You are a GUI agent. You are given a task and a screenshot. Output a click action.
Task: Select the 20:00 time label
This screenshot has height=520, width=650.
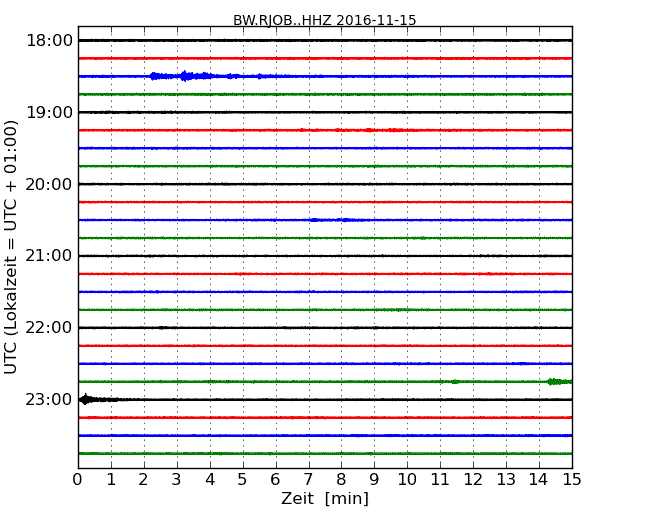(x=49, y=184)
